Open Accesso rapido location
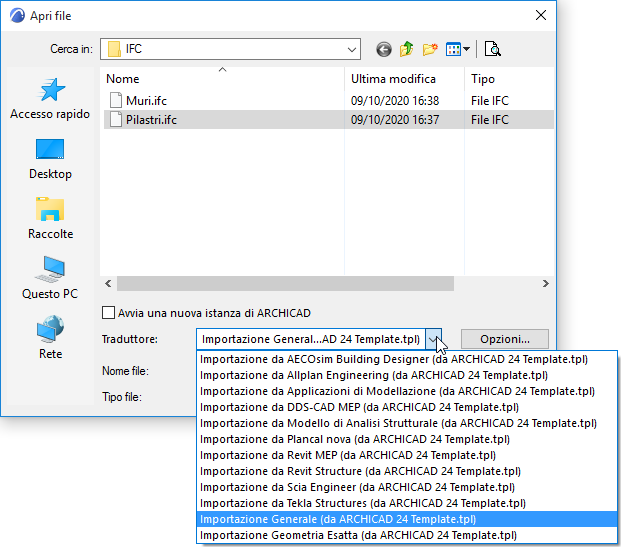The width and height of the screenshot is (621, 547). point(50,99)
